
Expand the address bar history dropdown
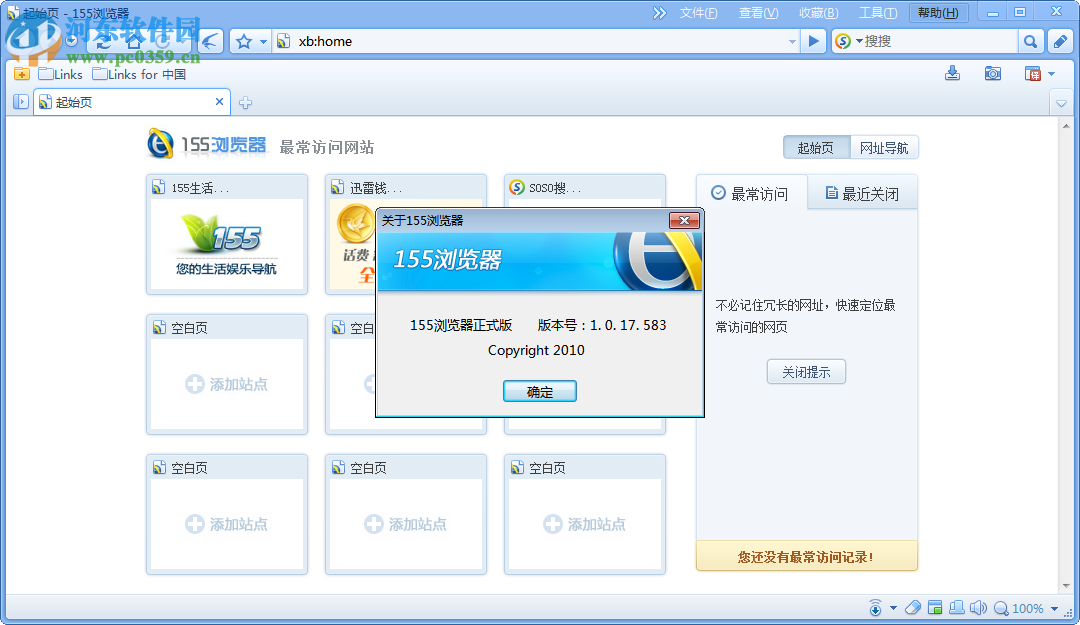pyautogui.click(x=792, y=42)
